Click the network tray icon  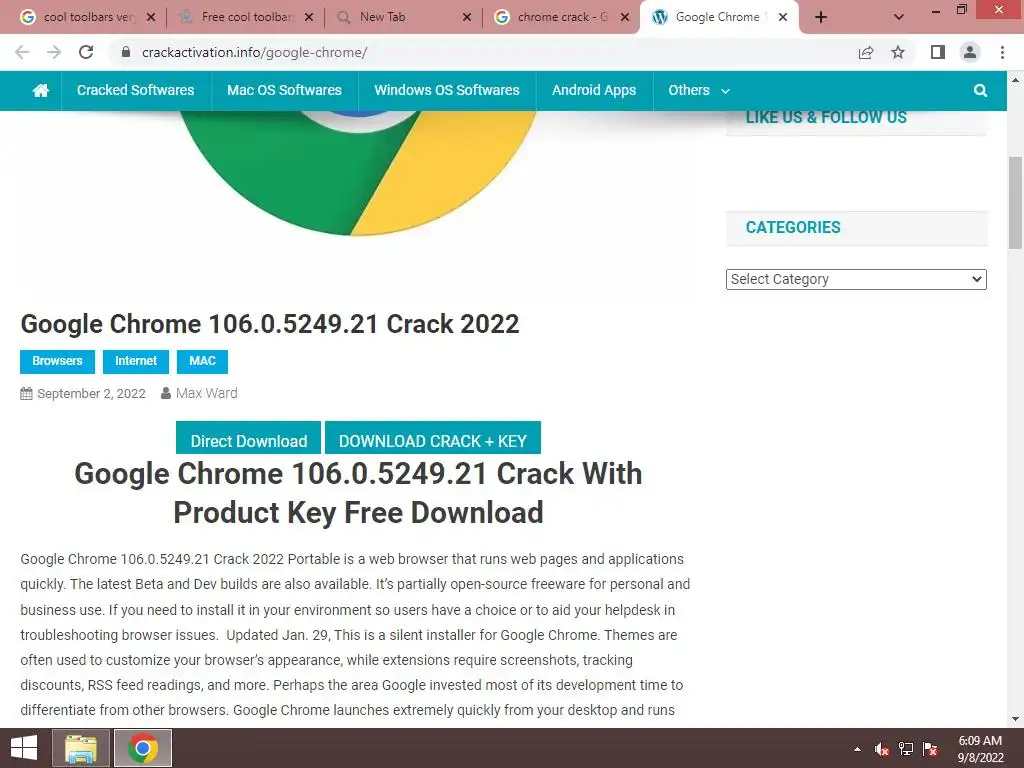tap(906, 749)
